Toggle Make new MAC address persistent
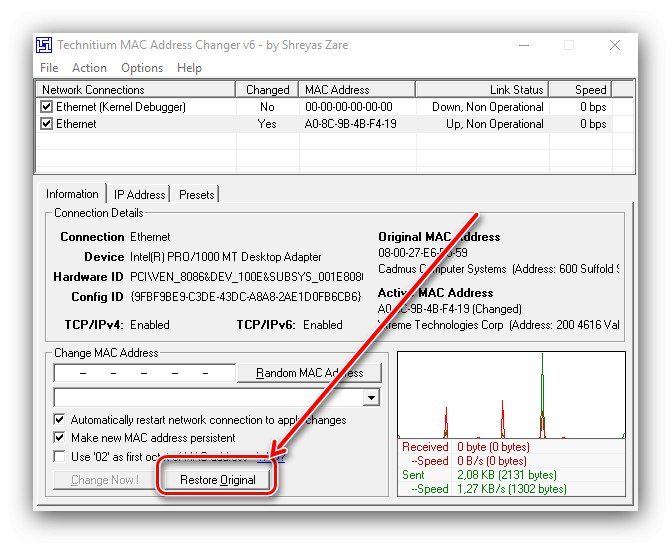 59,437
